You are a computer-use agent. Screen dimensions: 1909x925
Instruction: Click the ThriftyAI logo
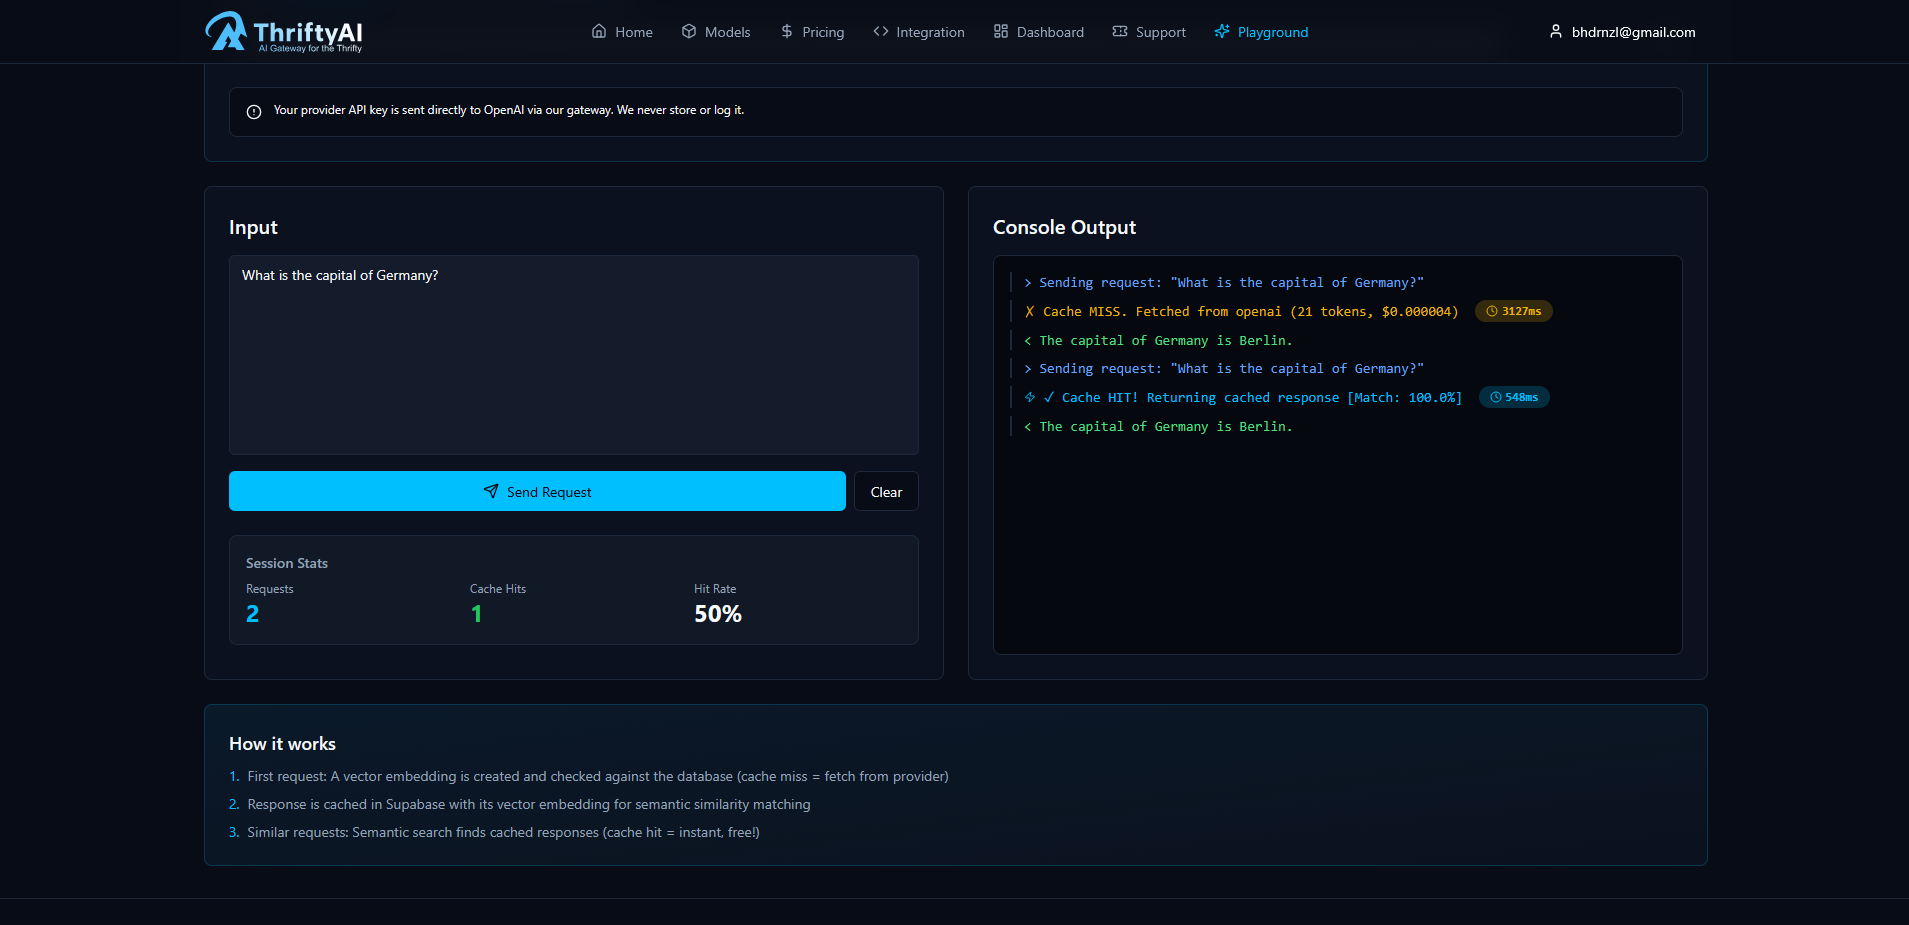tap(283, 31)
